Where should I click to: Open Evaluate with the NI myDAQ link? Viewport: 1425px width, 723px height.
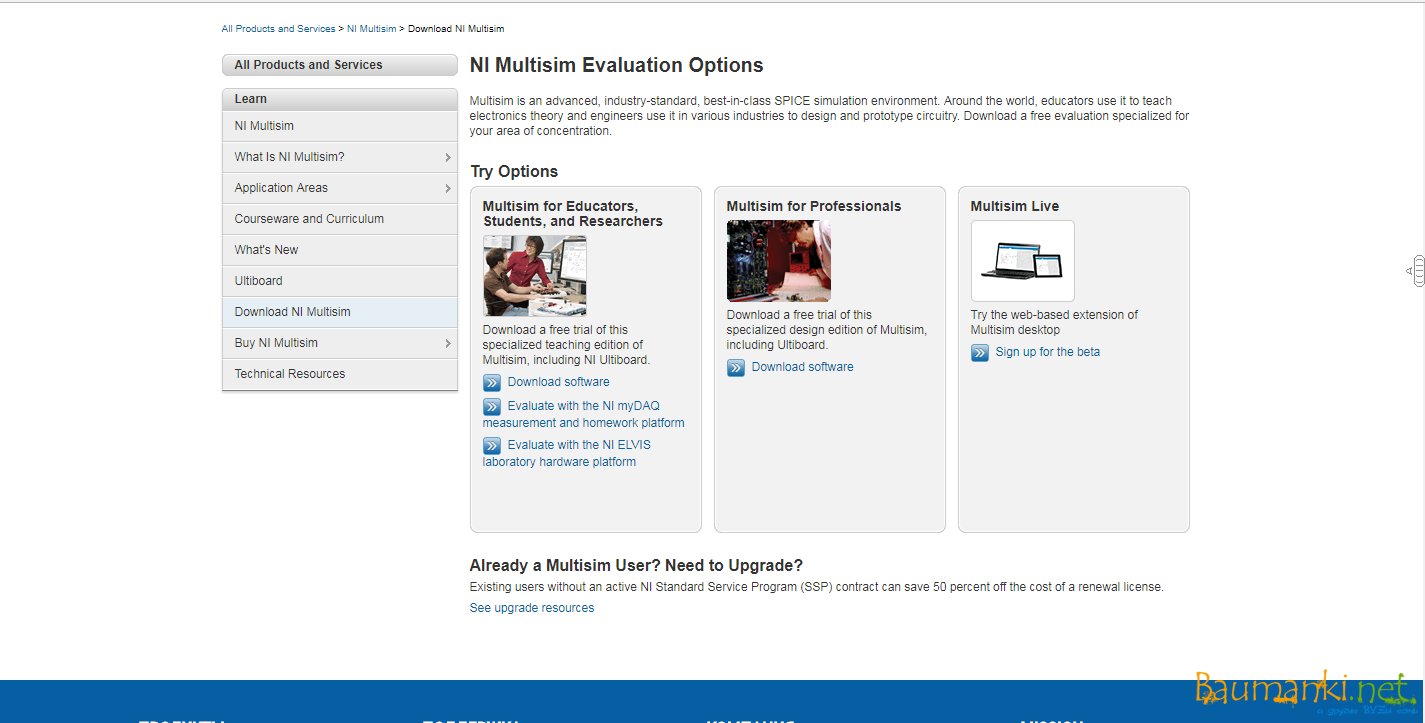pos(584,414)
